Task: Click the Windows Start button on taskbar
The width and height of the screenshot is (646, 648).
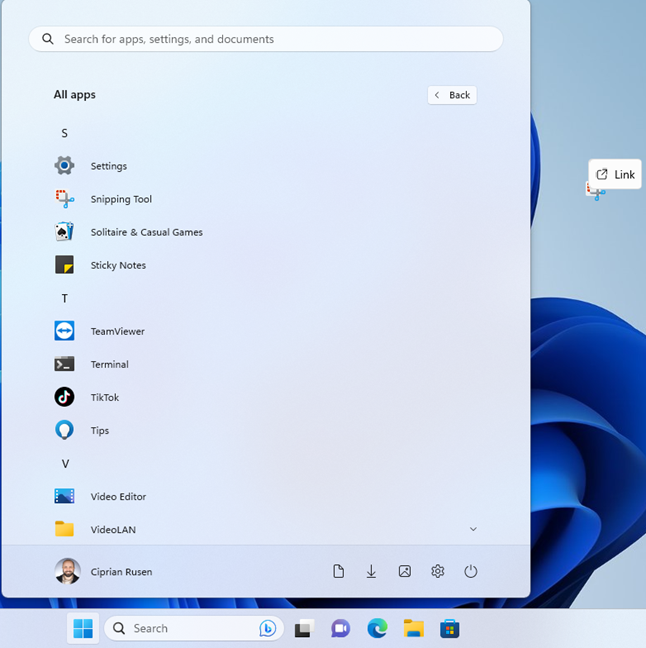Action: 83,629
